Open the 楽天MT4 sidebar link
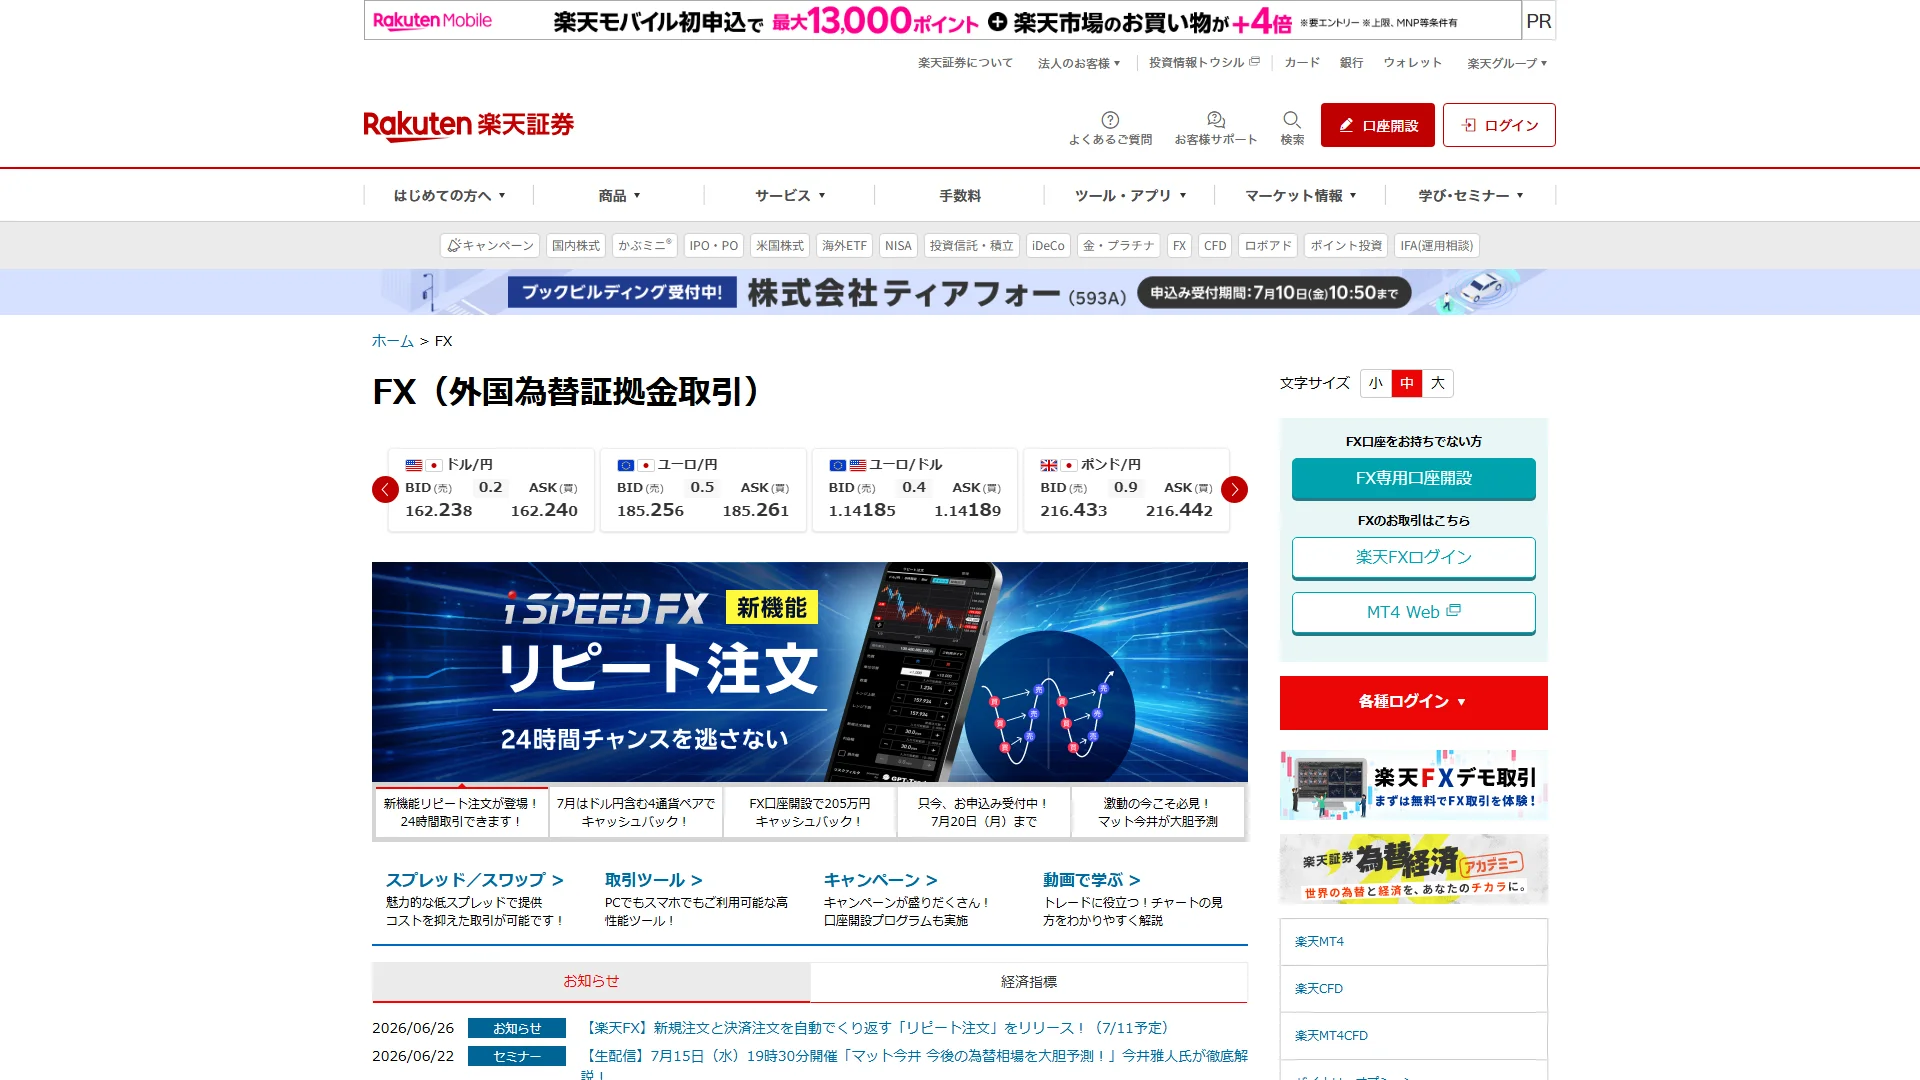This screenshot has height=1080, width=1920. pyautogui.click(x=1413, y=942)
